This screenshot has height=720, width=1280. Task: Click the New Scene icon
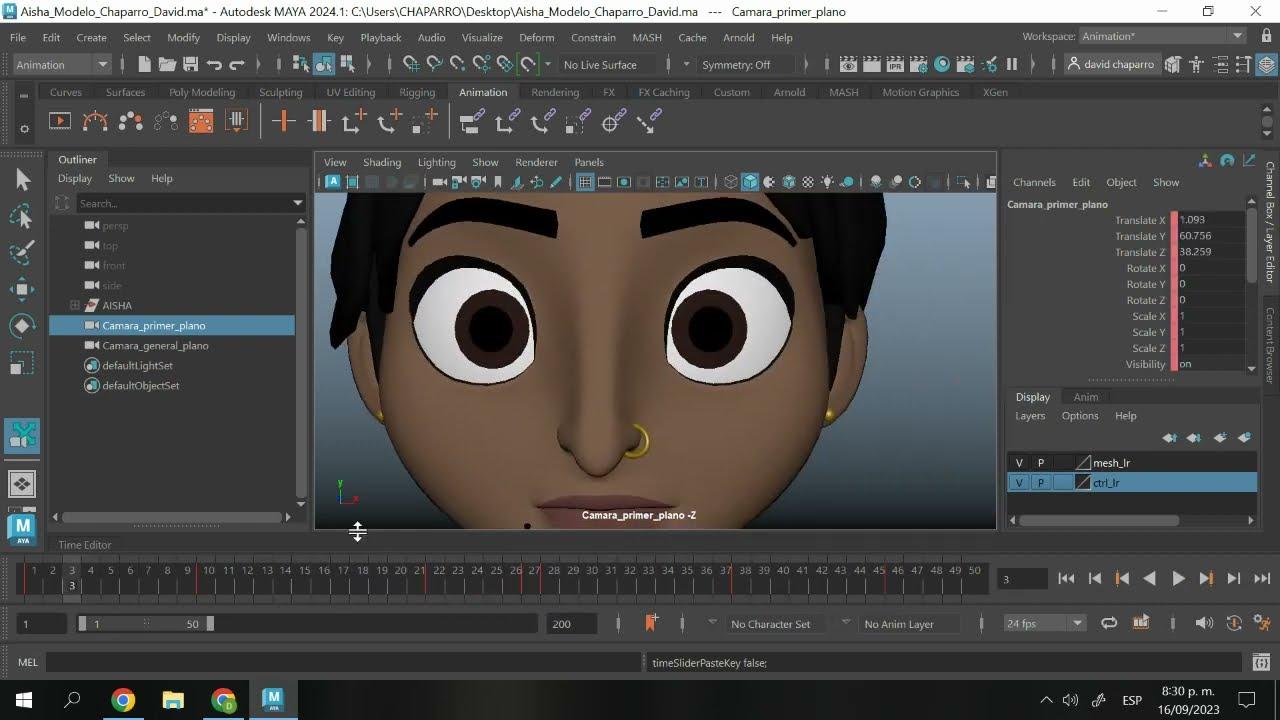pyautogui.click(x=144, y=64)
